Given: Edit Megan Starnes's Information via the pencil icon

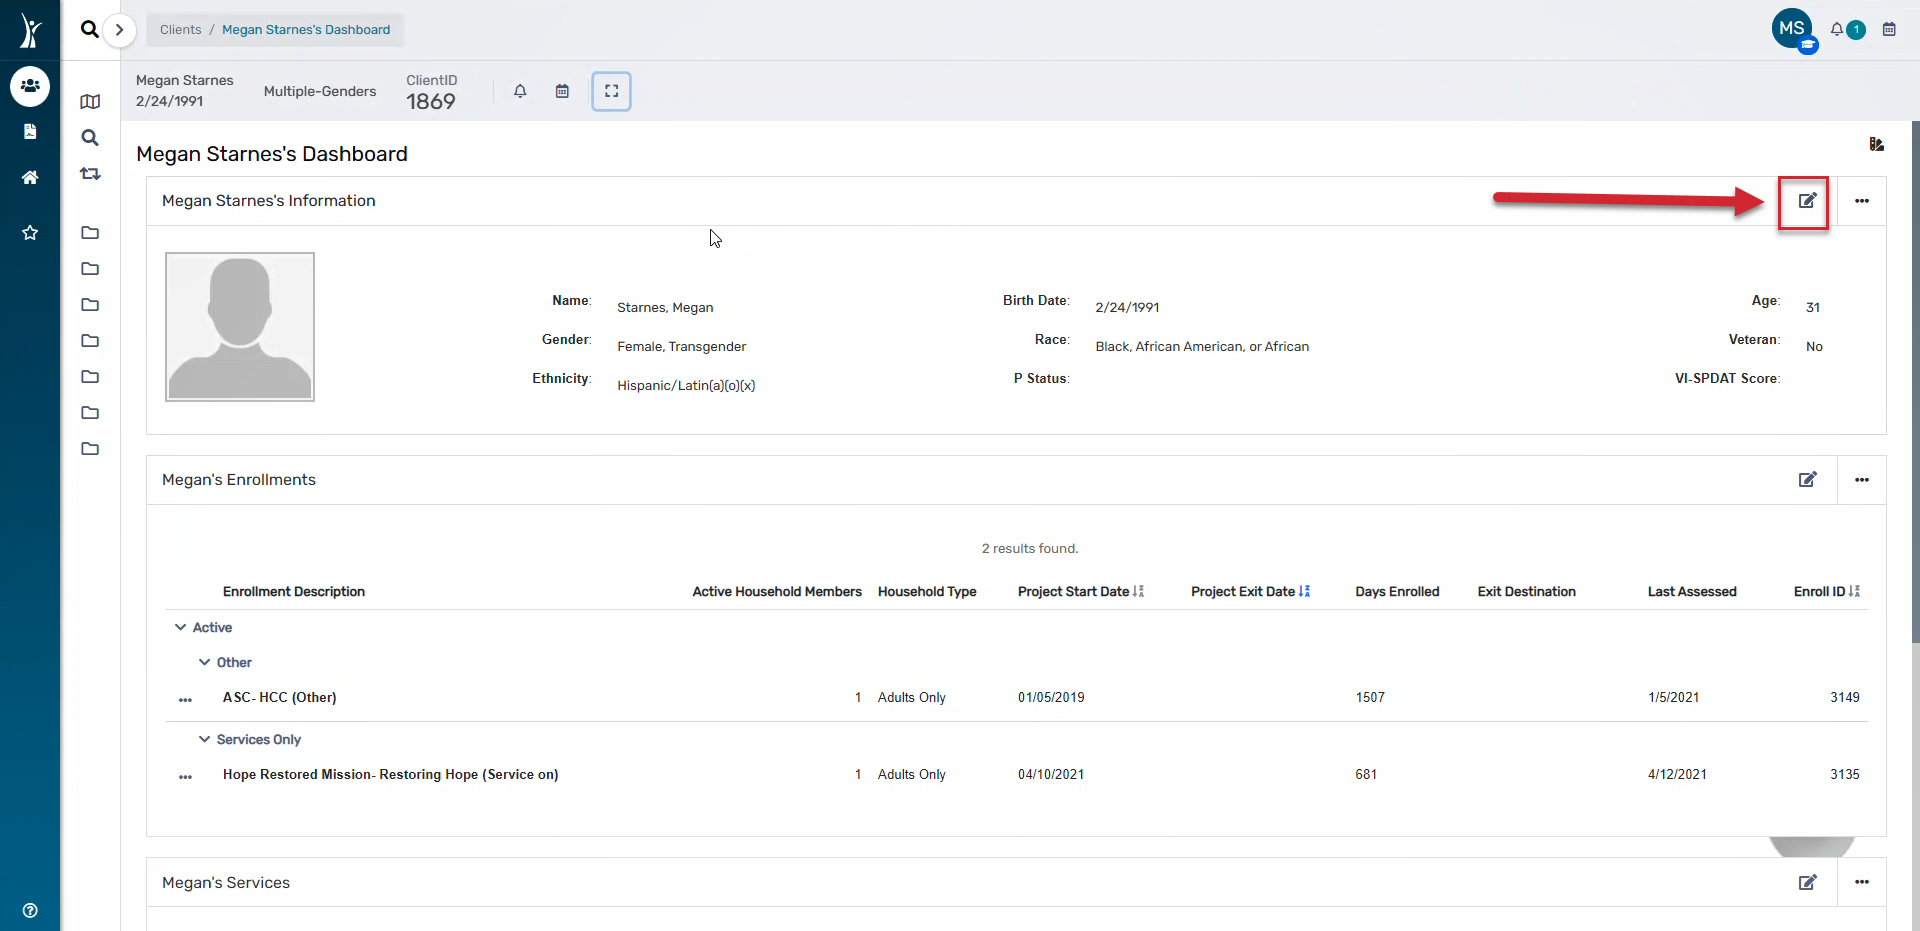Looking at the screenshot, I should point(1806,201).
